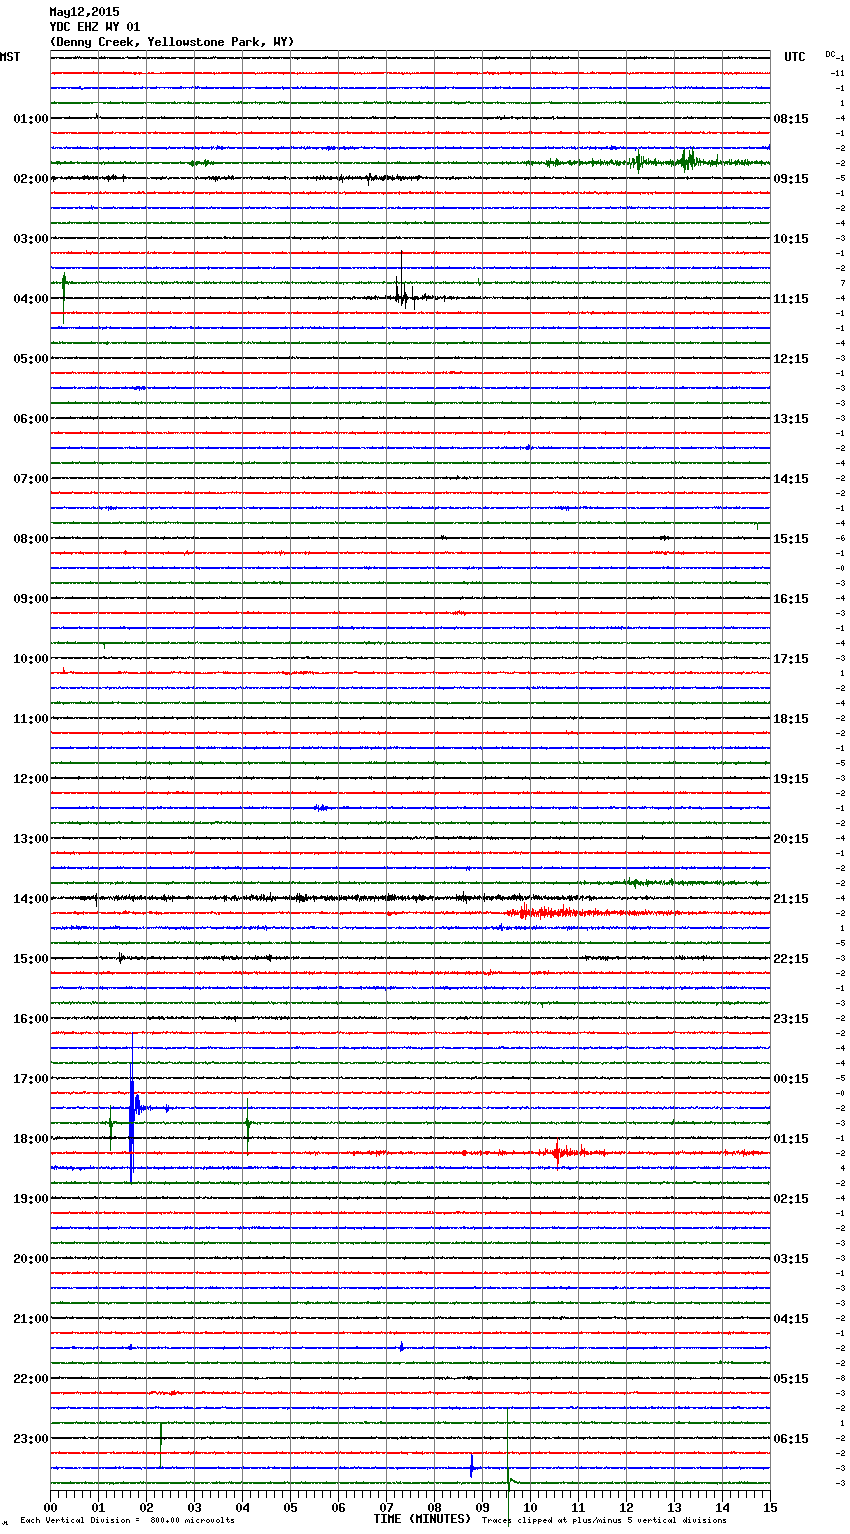Select the 18:00 MST time label
Image resolution: width=850 pixels, height=1534 pixels.
pyautogui.click(x=30, y=1139)
